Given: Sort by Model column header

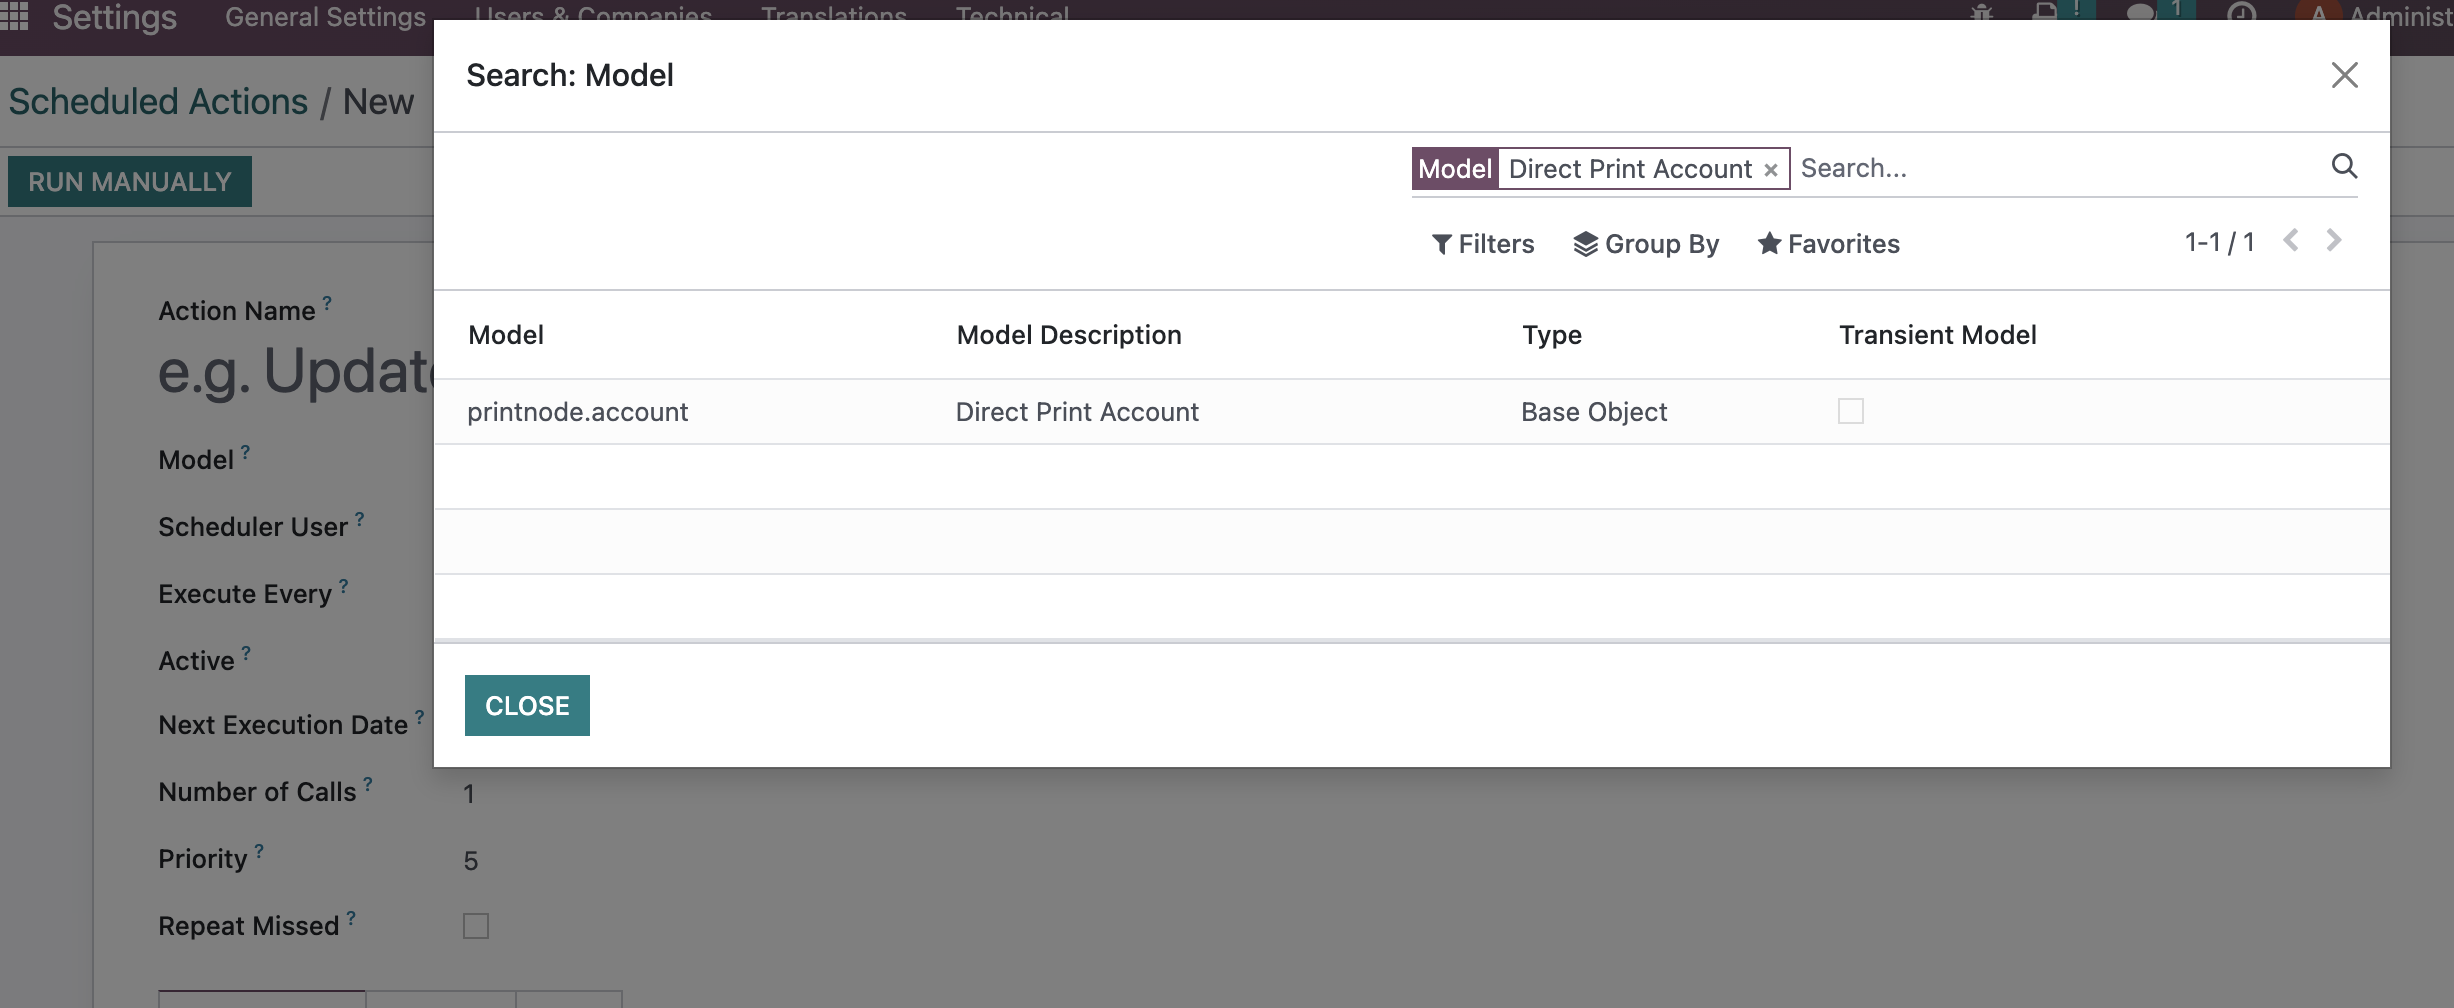Looking at the screenshot, I should [506, 335].
